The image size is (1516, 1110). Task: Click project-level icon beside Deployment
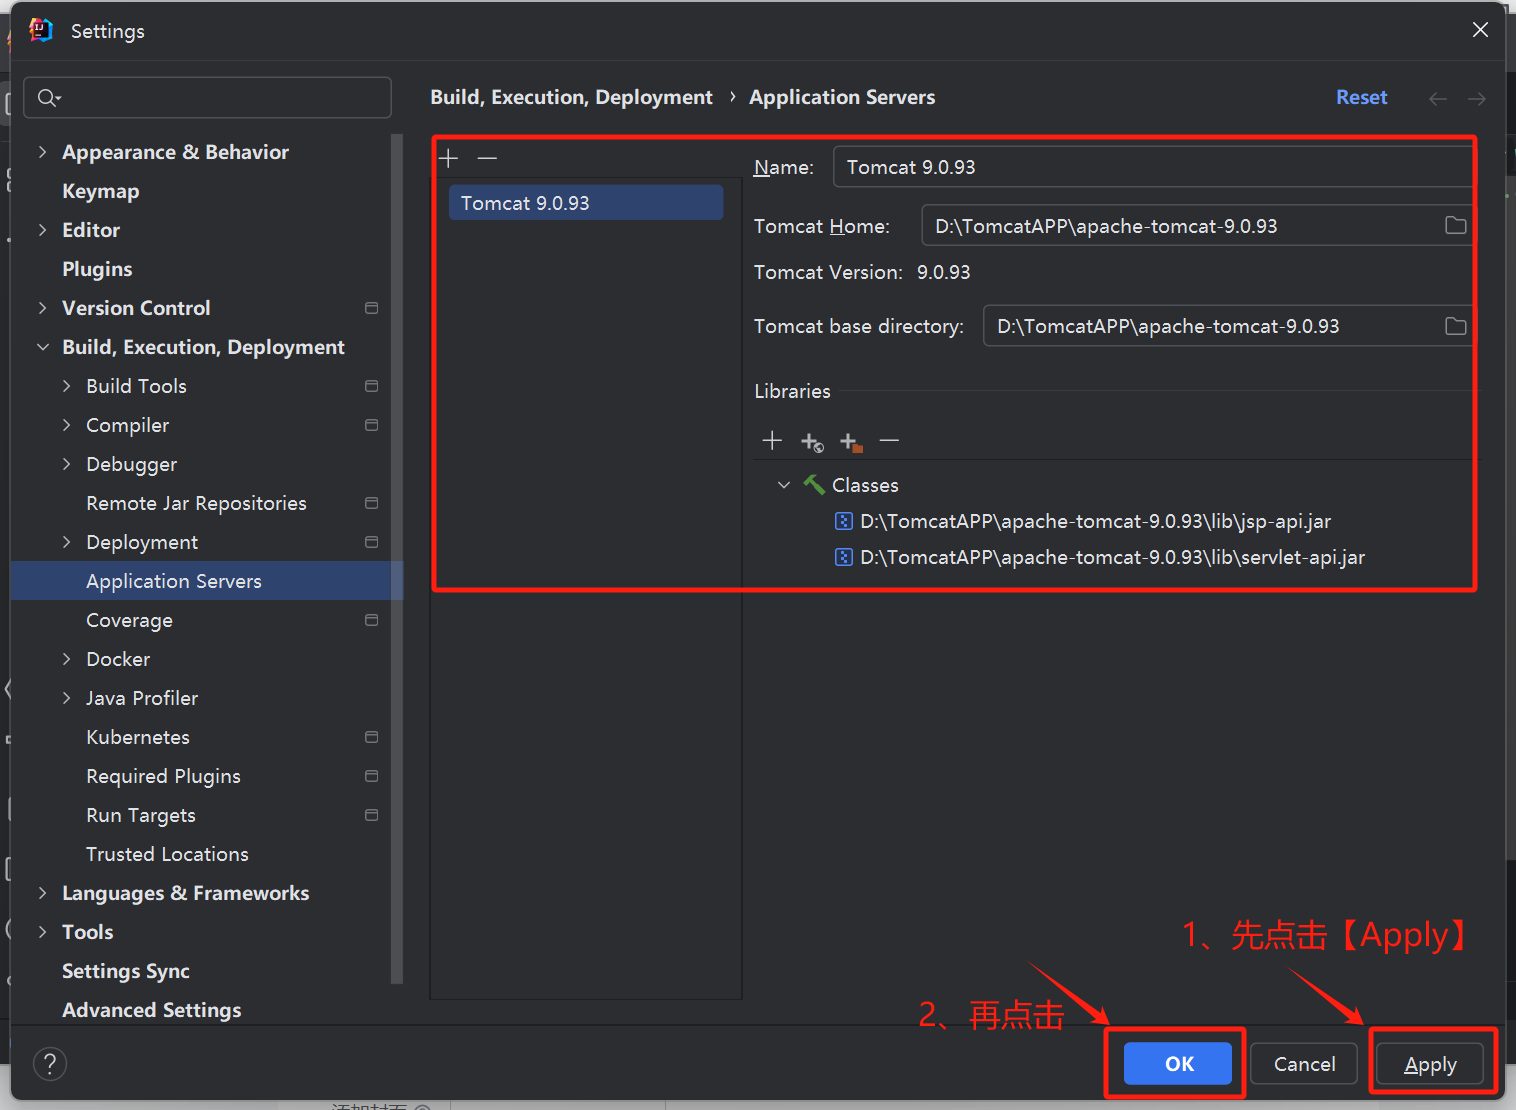point(372,542)
